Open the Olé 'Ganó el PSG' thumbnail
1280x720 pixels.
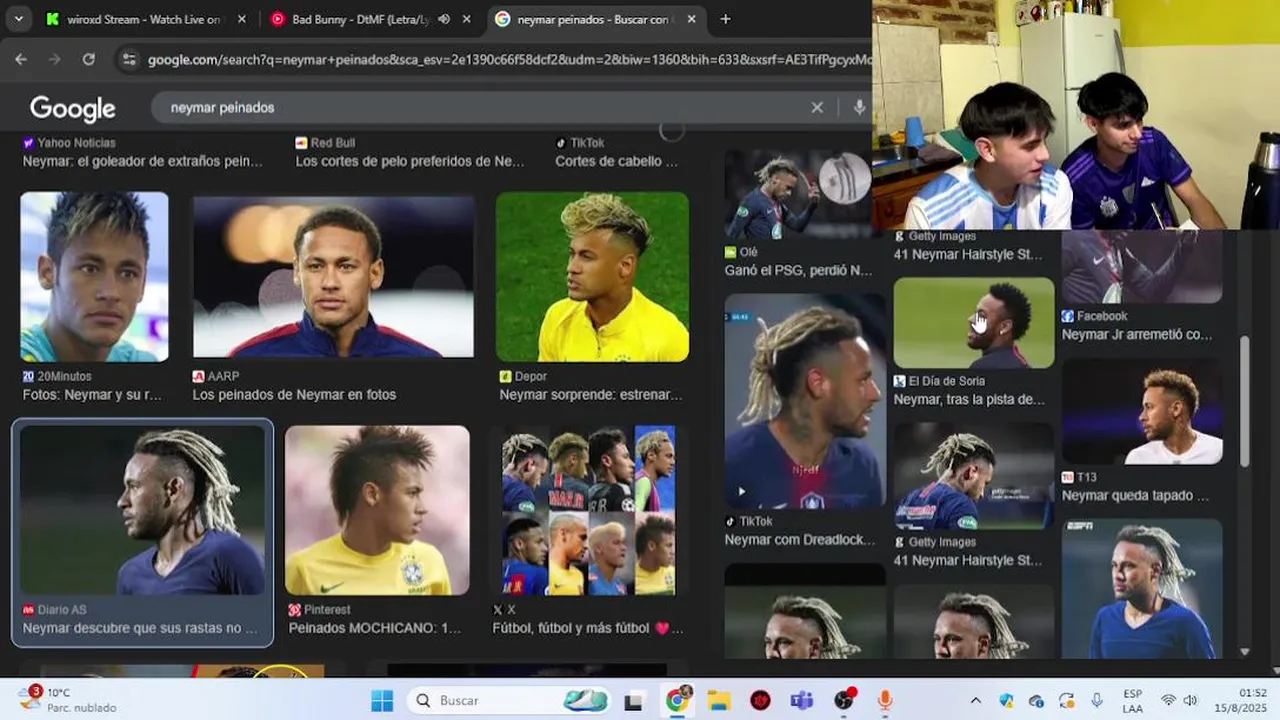(x=798, y=194)
